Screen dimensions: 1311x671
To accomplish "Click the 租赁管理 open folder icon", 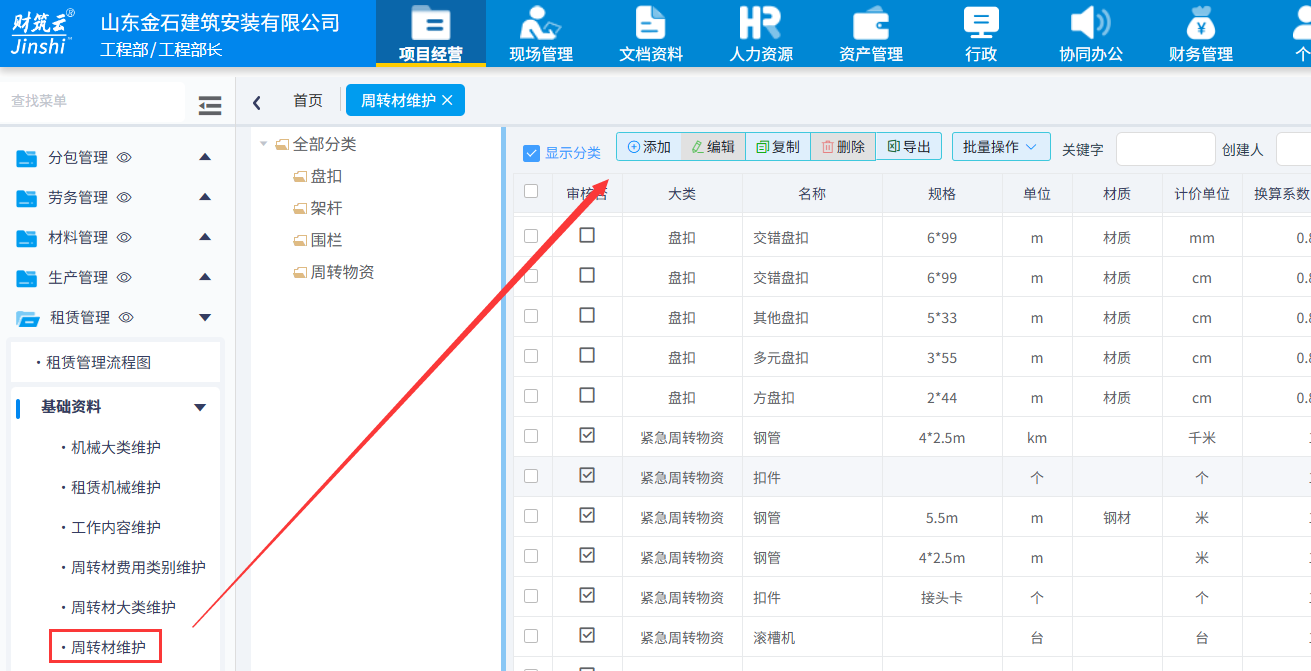I will (x=27, y=318).
